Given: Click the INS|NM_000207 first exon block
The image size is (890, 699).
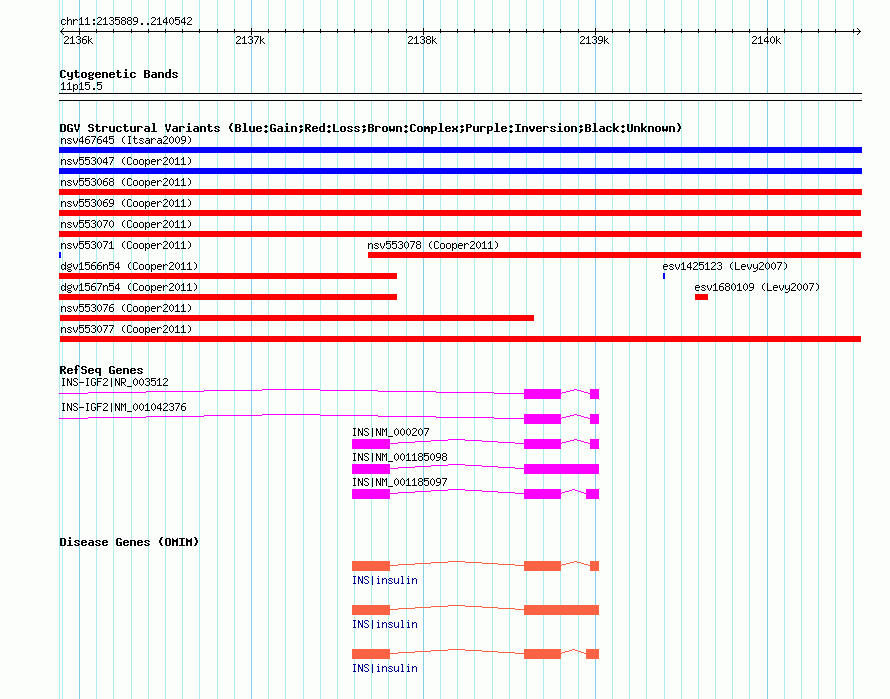Looking at the screenshot, I should pos(371,444).
